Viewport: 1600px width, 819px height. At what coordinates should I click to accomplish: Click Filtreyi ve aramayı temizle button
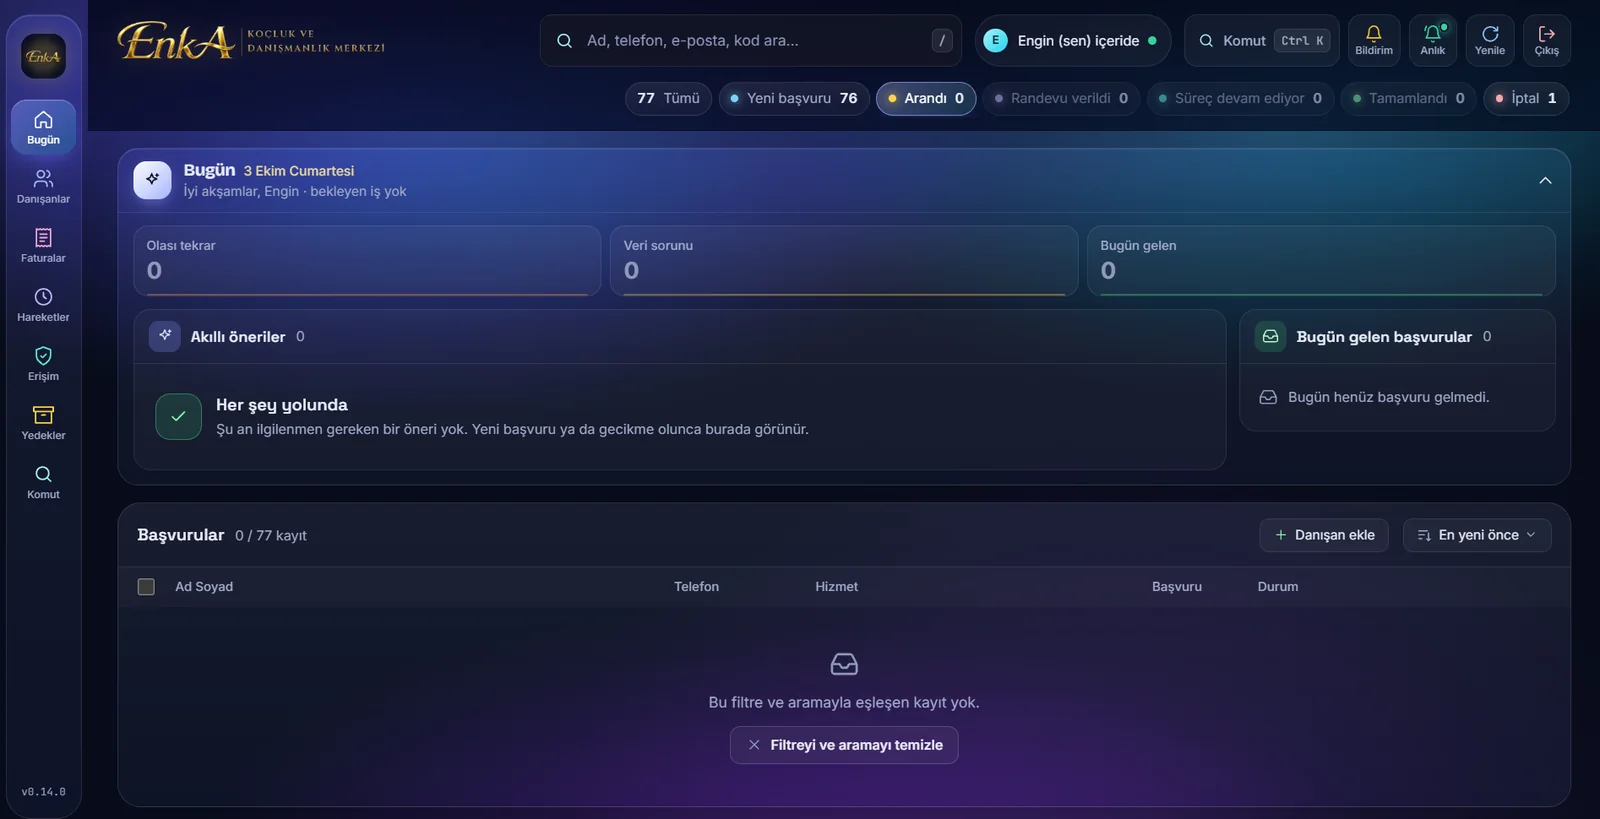coord(844,745)
